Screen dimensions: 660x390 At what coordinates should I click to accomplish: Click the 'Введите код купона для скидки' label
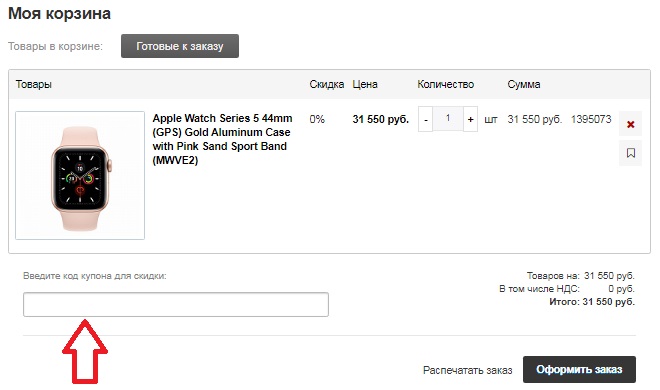point(95,276)
